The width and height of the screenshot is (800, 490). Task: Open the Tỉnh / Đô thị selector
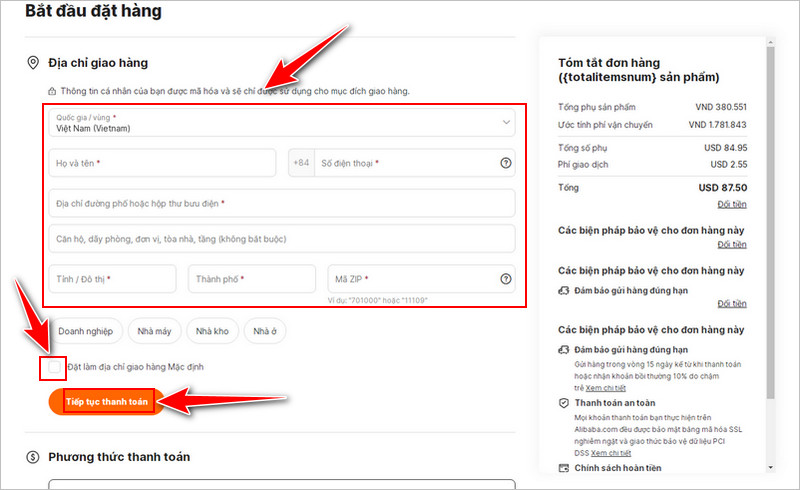click(x=112, y=279)
